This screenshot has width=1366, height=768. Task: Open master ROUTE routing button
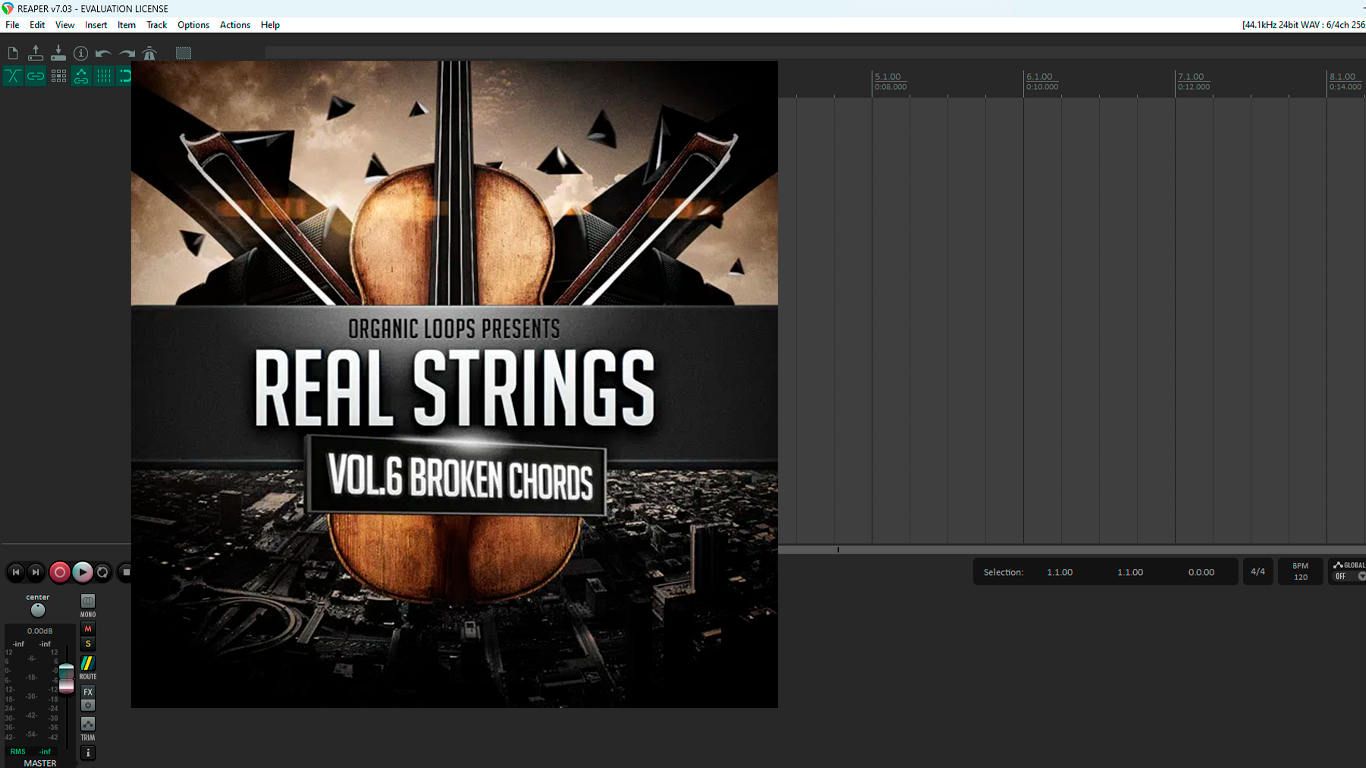[x=88, y=663]
